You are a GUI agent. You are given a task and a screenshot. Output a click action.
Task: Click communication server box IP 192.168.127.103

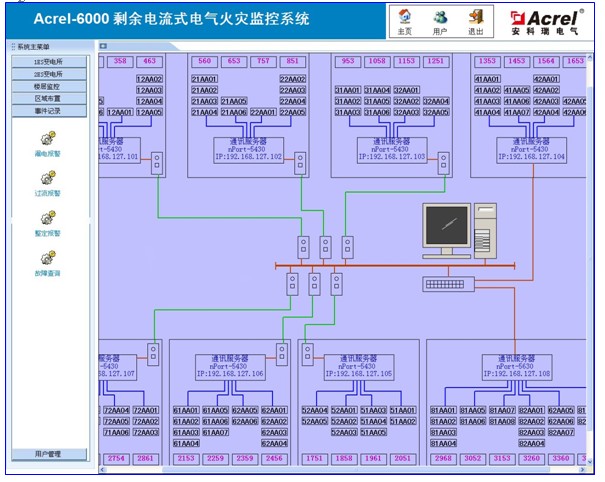(392, 150)
